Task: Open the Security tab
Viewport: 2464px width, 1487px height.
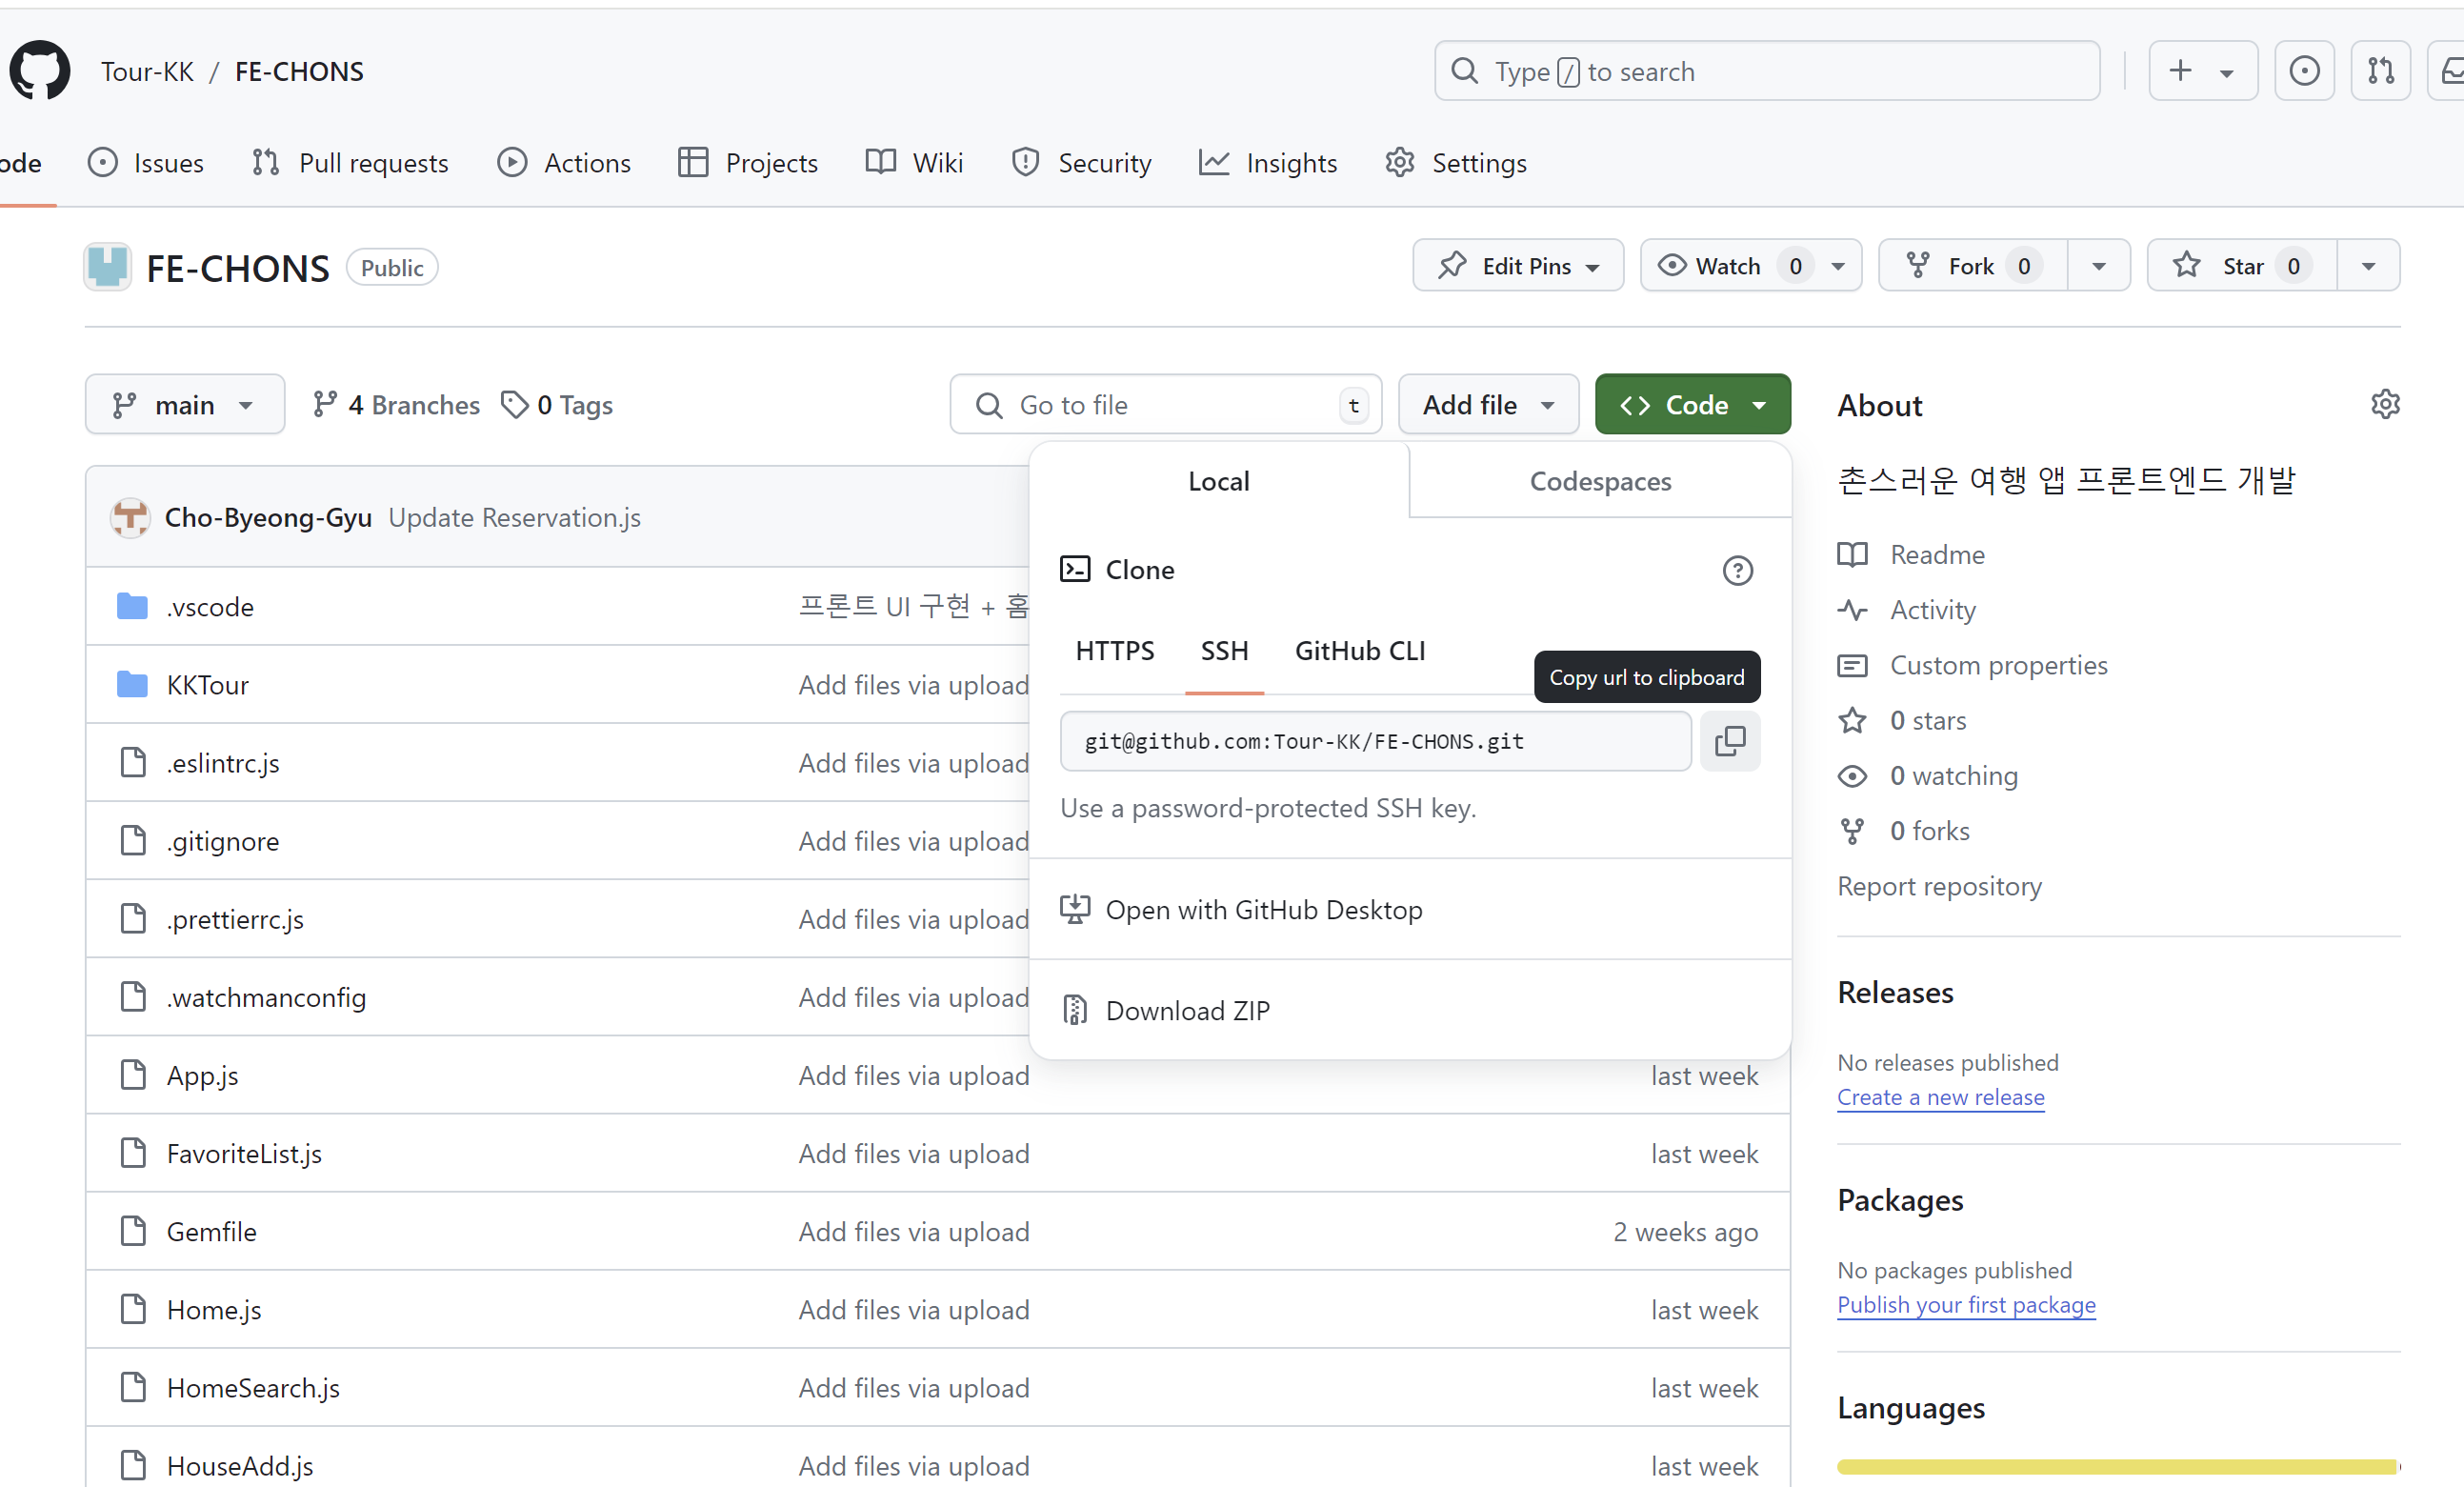Action: (x=1081, y=162)
